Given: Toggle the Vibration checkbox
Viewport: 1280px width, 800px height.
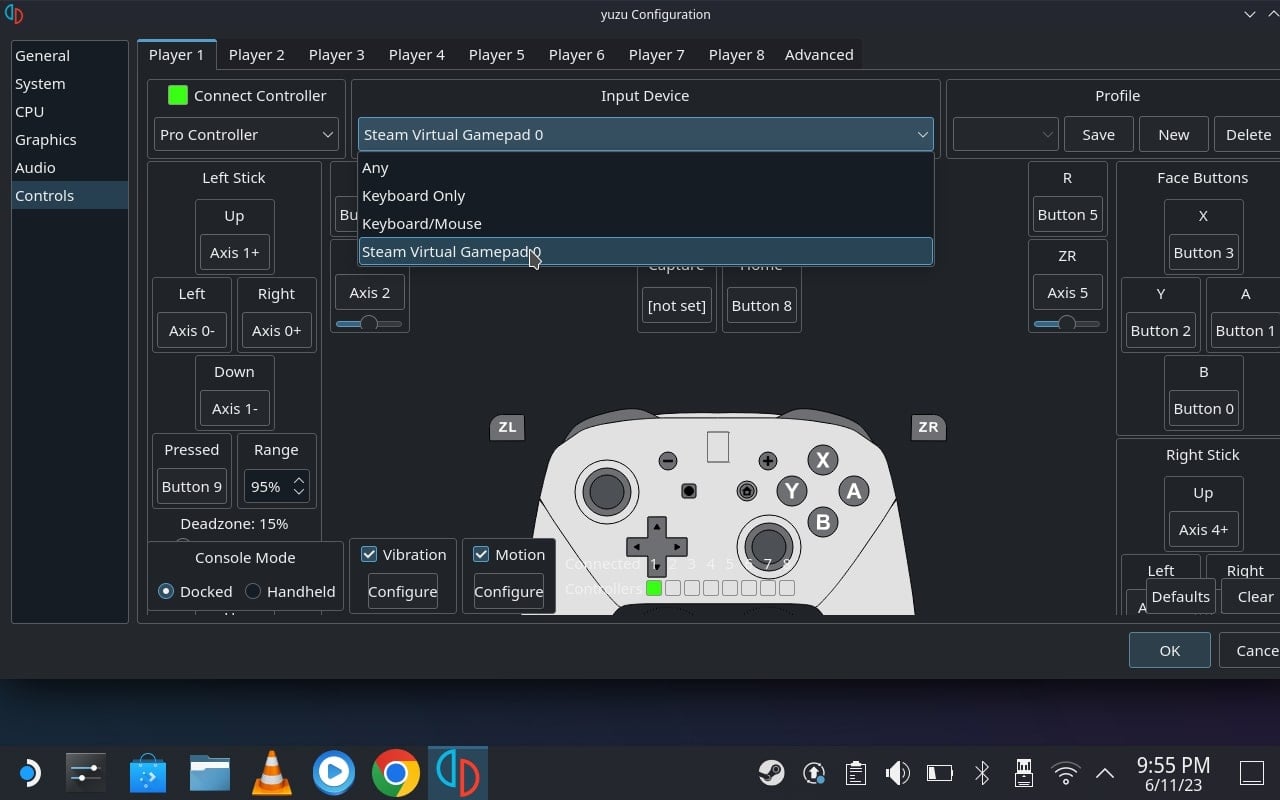Looking at the screenshot, I should (x=369, y=554).
